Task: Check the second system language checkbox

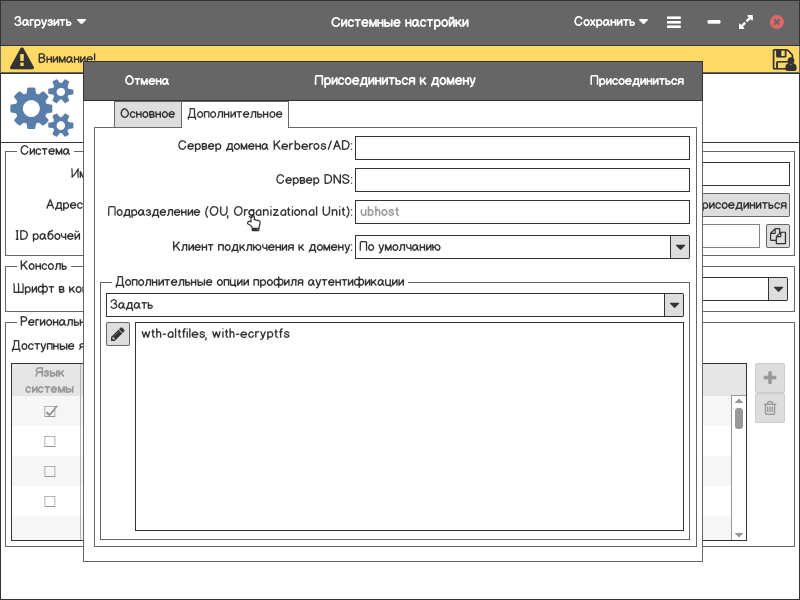Action: pyautogui.click(x=49, y=442)
